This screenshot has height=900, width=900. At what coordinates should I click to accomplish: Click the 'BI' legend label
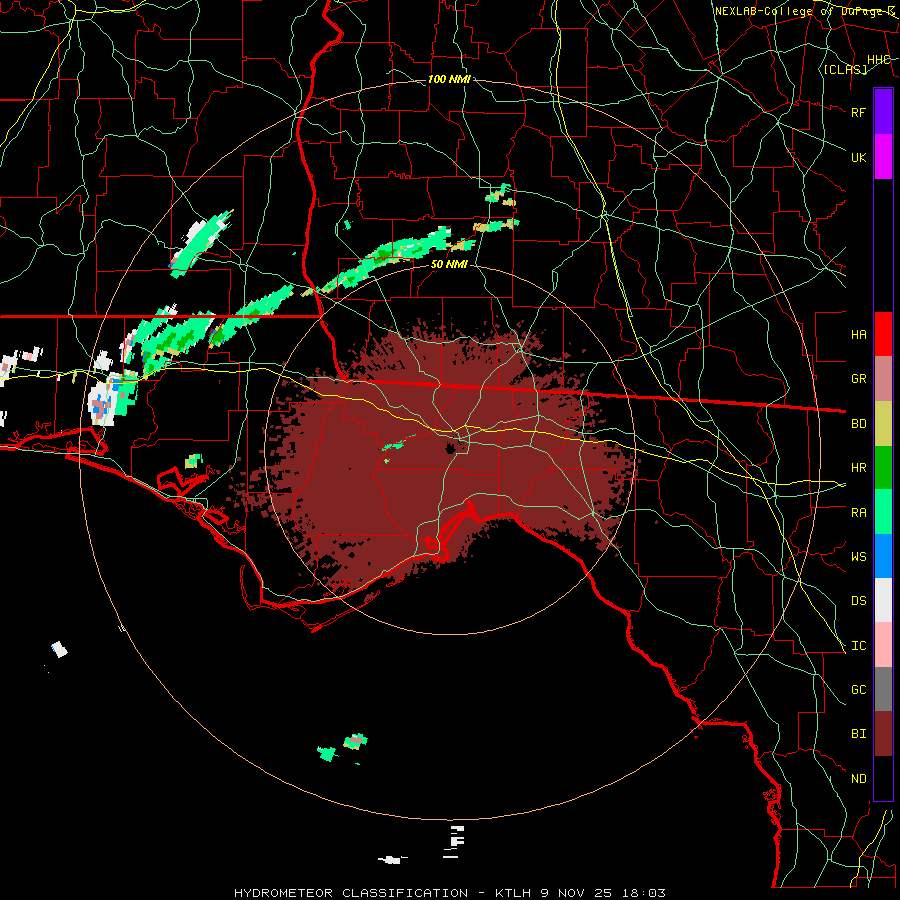tap(858, 734)
